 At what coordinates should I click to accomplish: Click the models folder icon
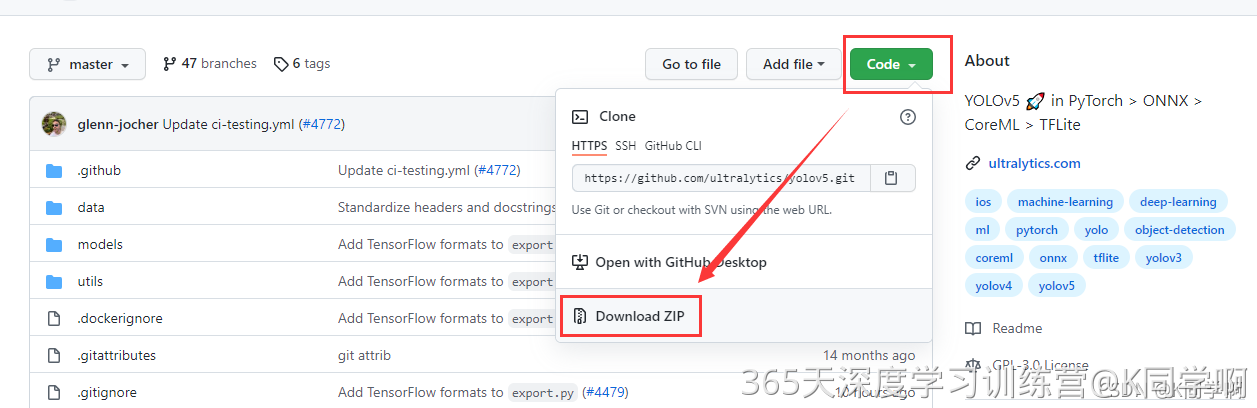(54, 245)
